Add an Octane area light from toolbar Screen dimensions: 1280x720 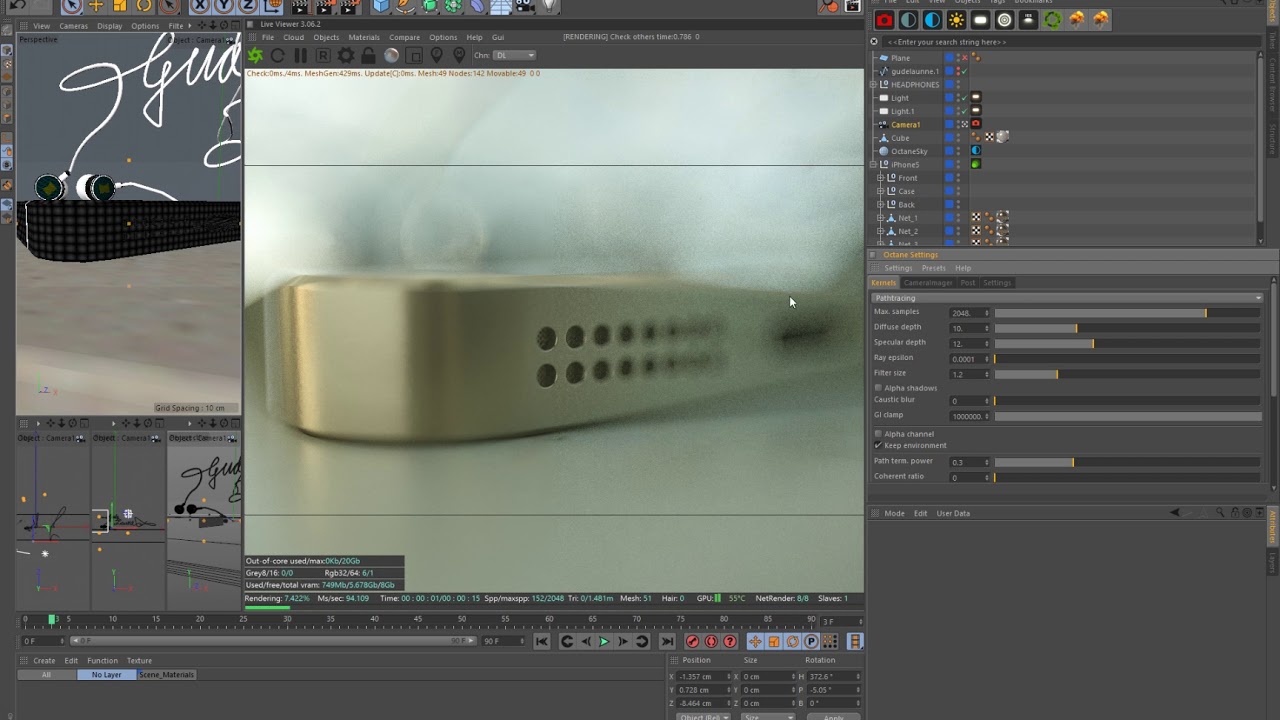(x=981, y=20)
